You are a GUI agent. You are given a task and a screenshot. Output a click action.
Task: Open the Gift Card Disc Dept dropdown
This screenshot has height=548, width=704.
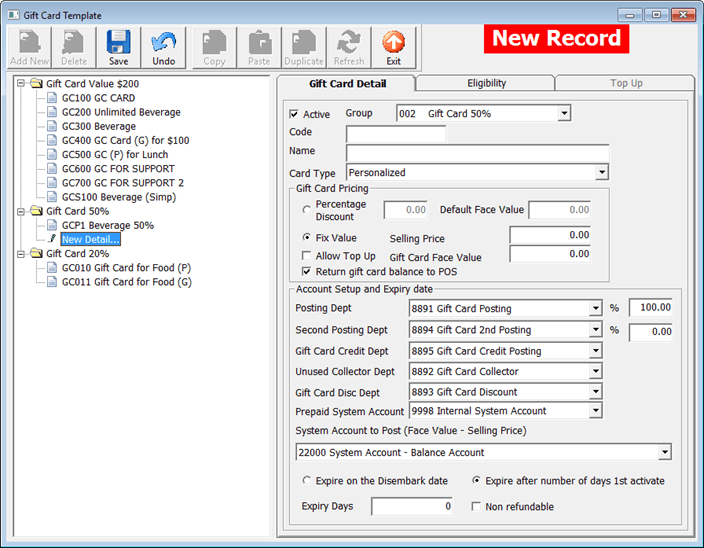point(595,392)
